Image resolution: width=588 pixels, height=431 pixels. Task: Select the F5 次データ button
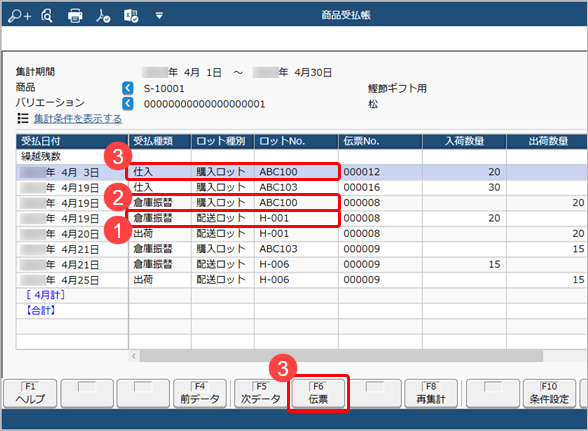pos(261,393)
